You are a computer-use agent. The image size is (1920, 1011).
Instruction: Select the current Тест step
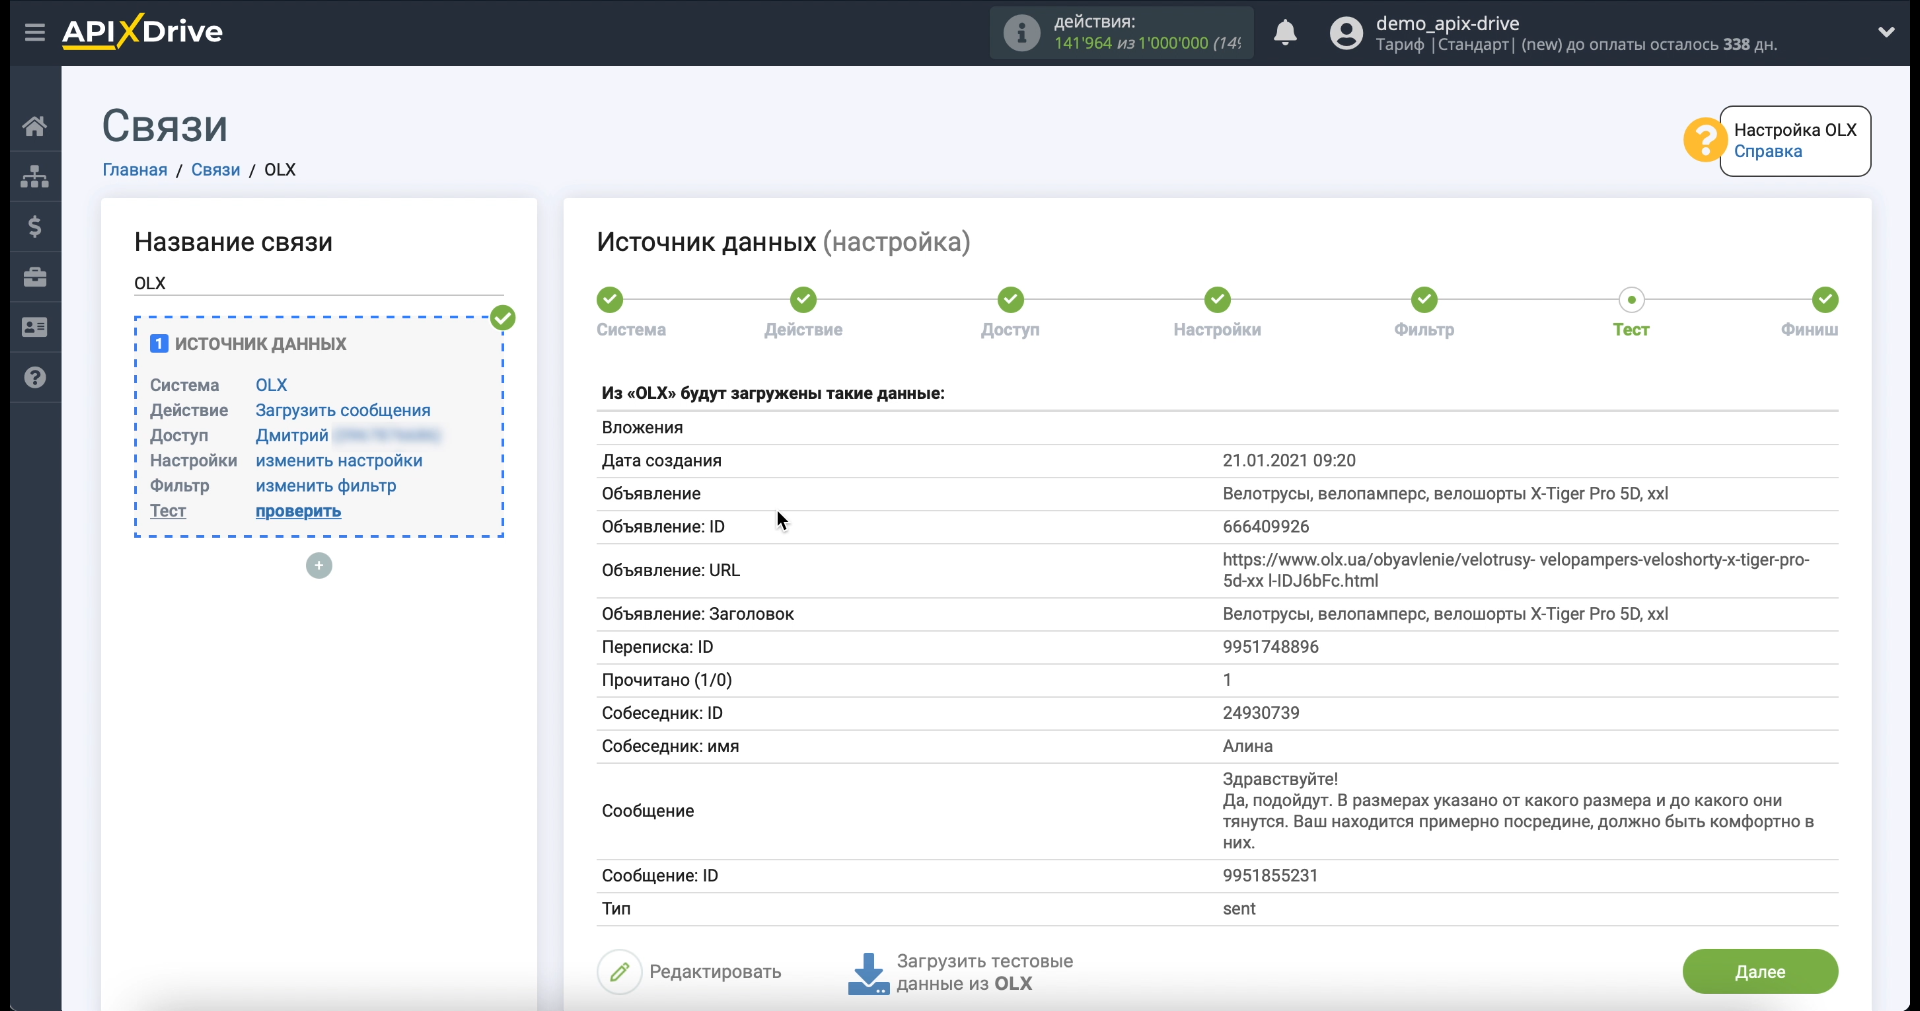(x=1631, y=300)
